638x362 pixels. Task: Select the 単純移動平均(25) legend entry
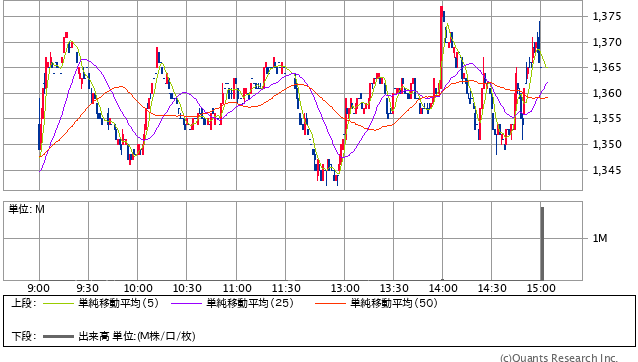click(250, 303)
